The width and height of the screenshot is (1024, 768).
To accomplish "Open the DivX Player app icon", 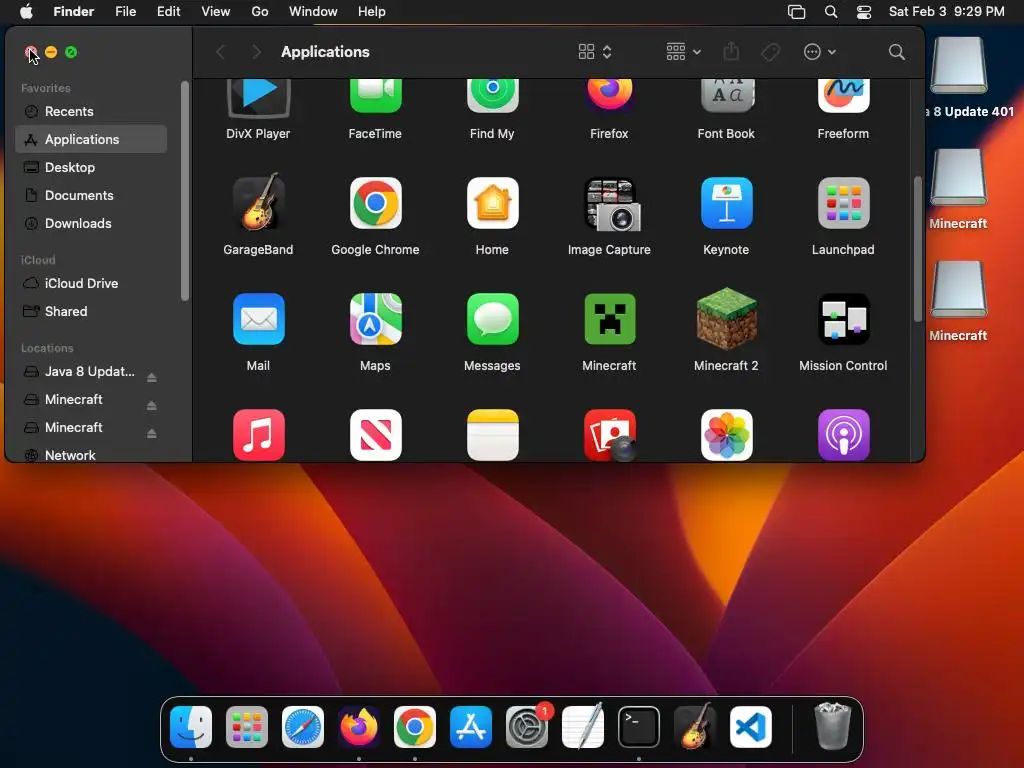I will coord(259,98).
